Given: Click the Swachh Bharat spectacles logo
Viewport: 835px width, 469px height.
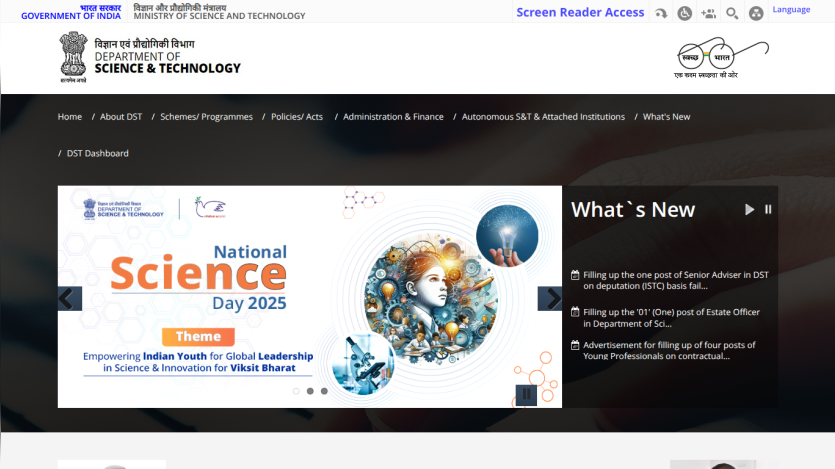Looking at the screenshot, I should click(x=721, y=57).
